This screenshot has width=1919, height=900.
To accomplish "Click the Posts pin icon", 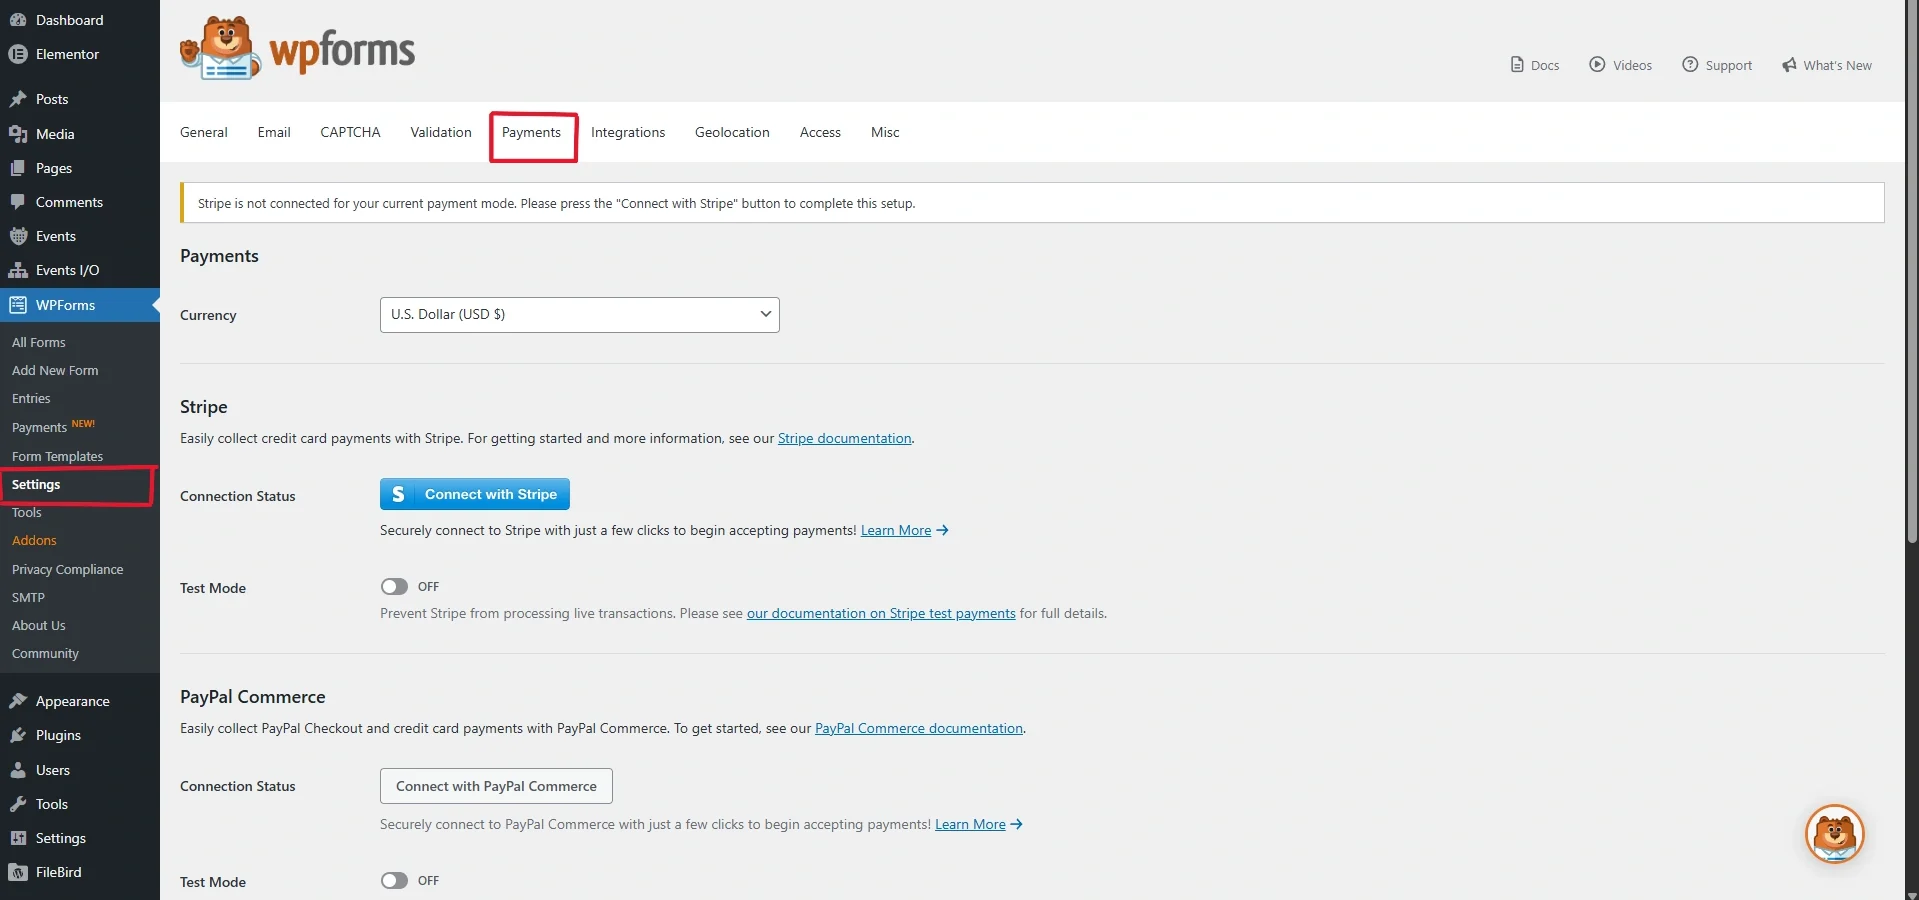I will [x=18, y=99].
